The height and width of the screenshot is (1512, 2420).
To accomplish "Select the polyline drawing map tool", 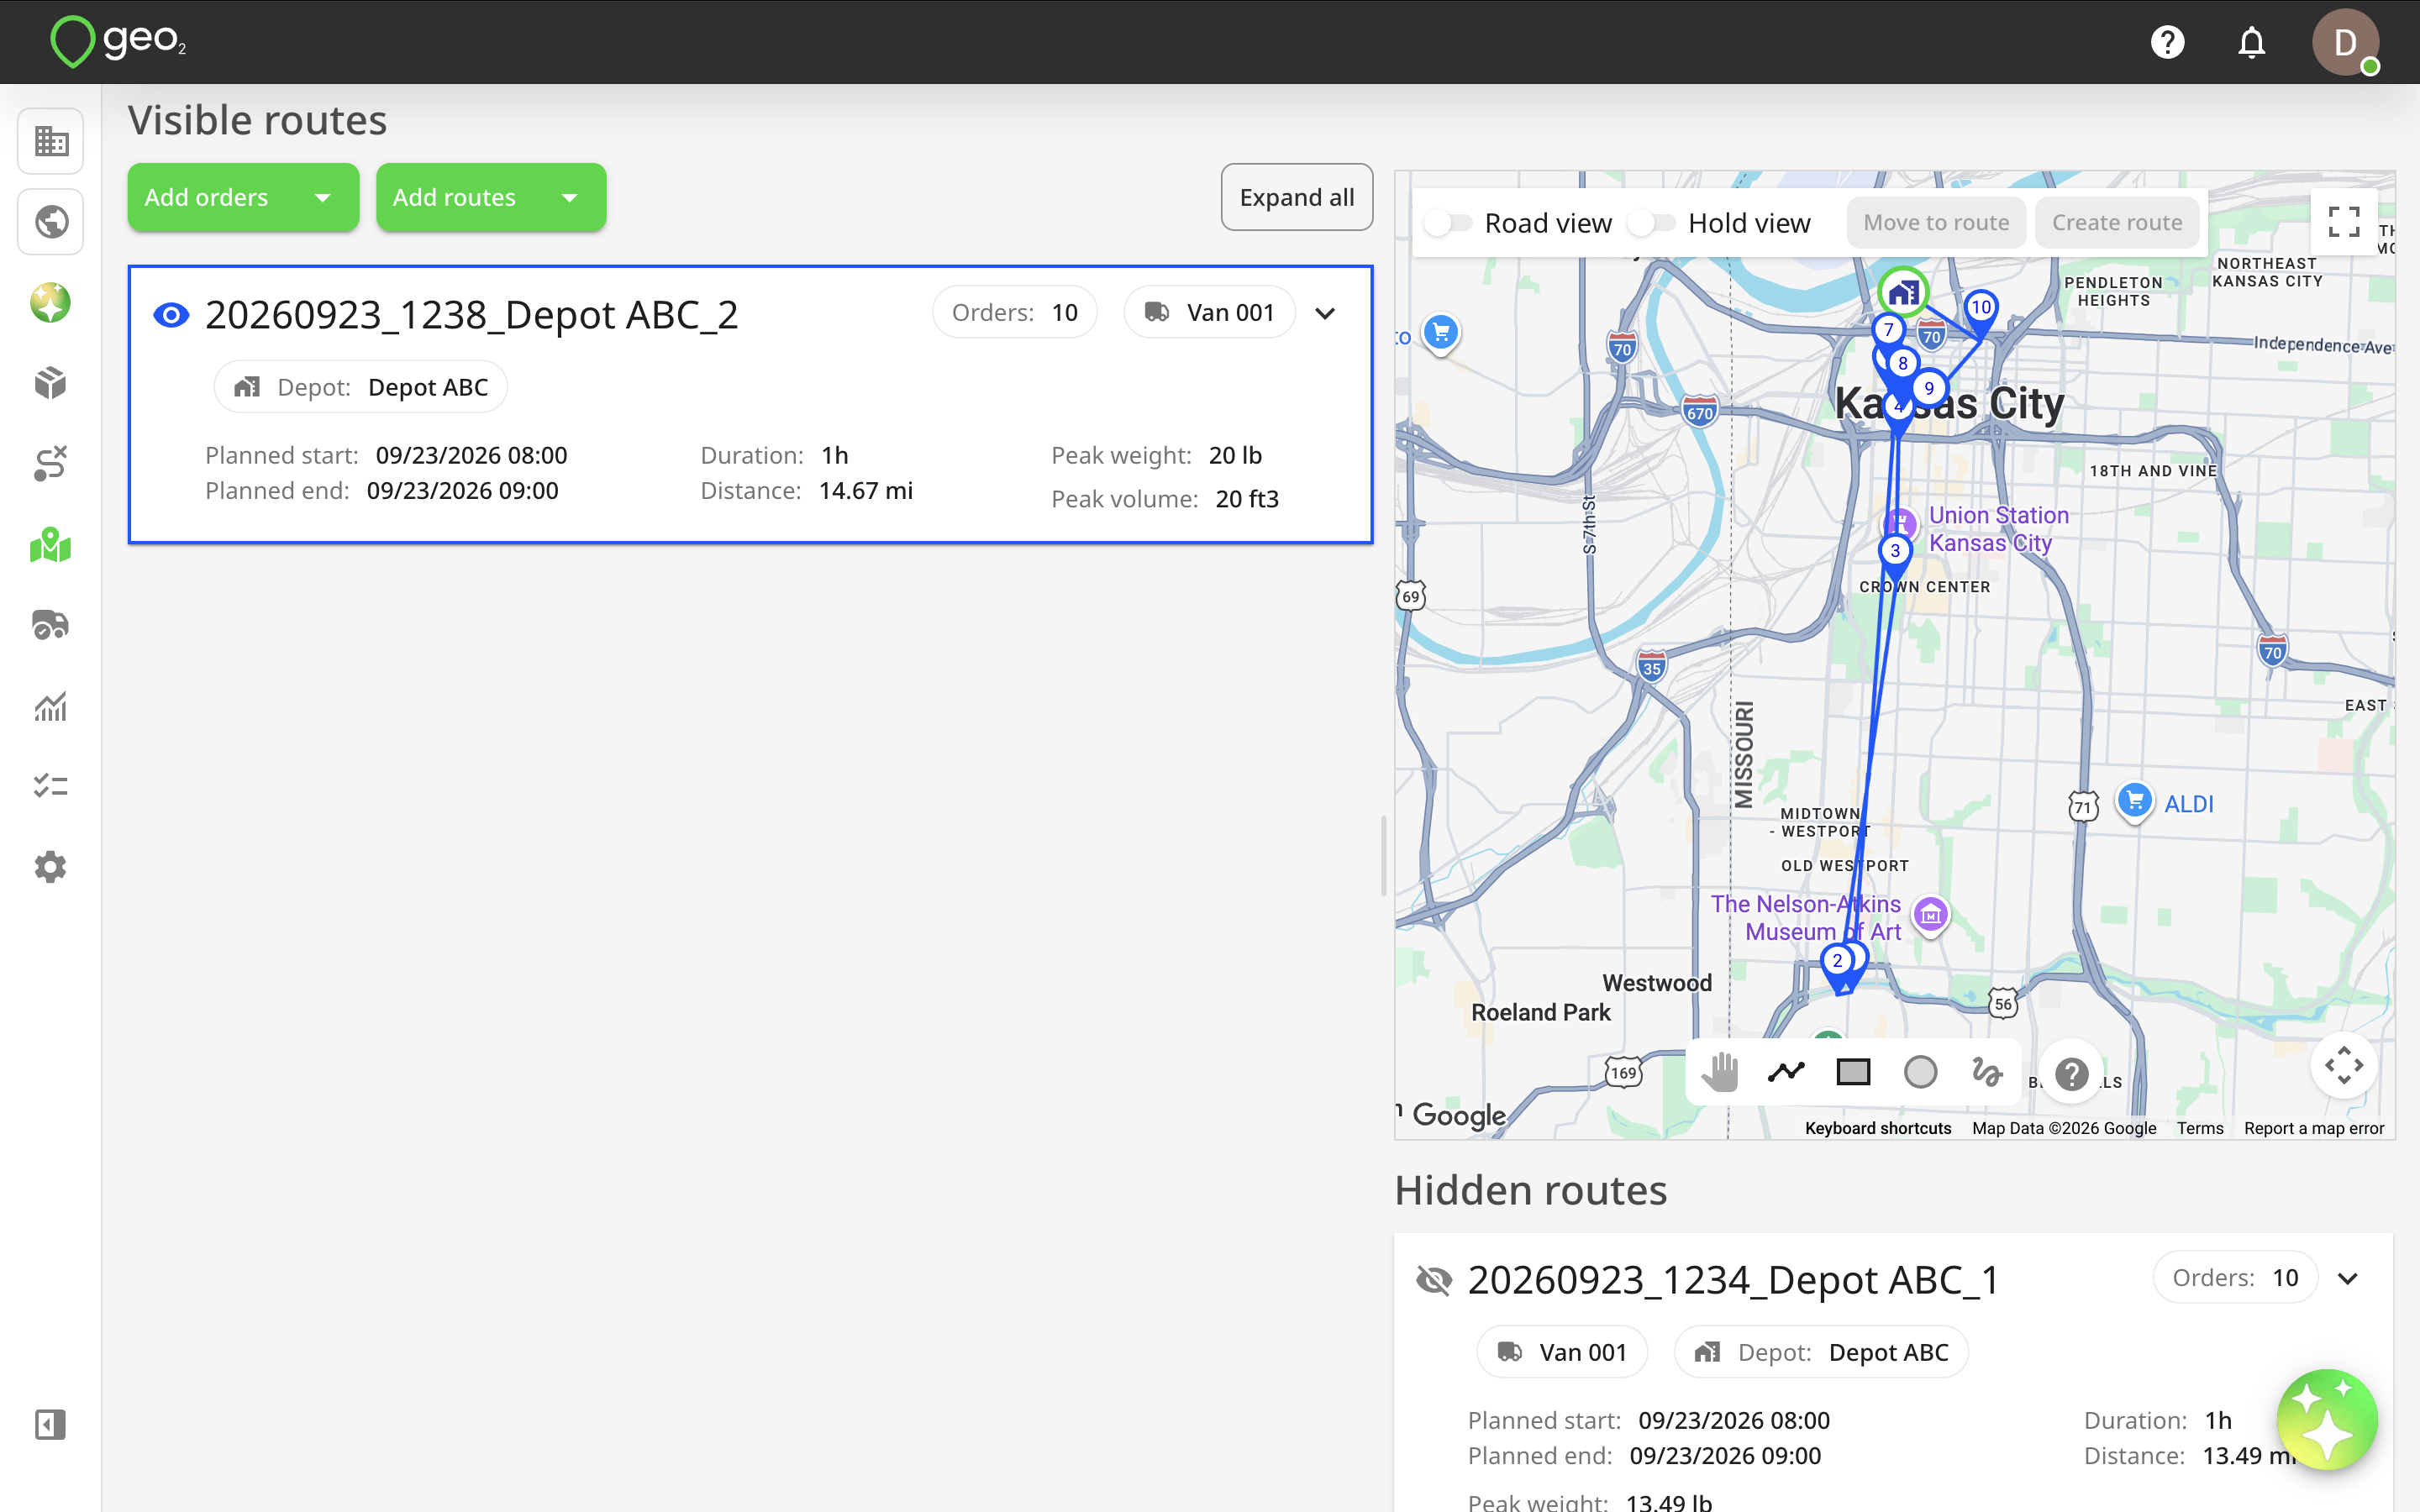I will [x=1786, y=1072].
